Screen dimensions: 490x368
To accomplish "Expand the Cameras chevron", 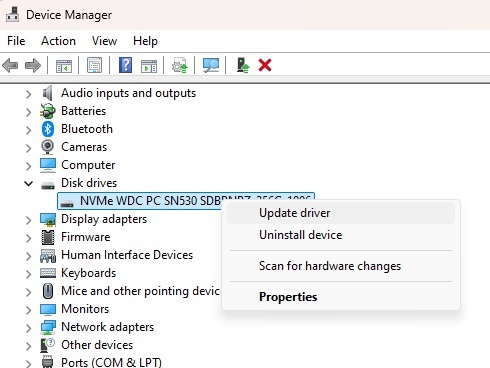I will pos(28,148).
